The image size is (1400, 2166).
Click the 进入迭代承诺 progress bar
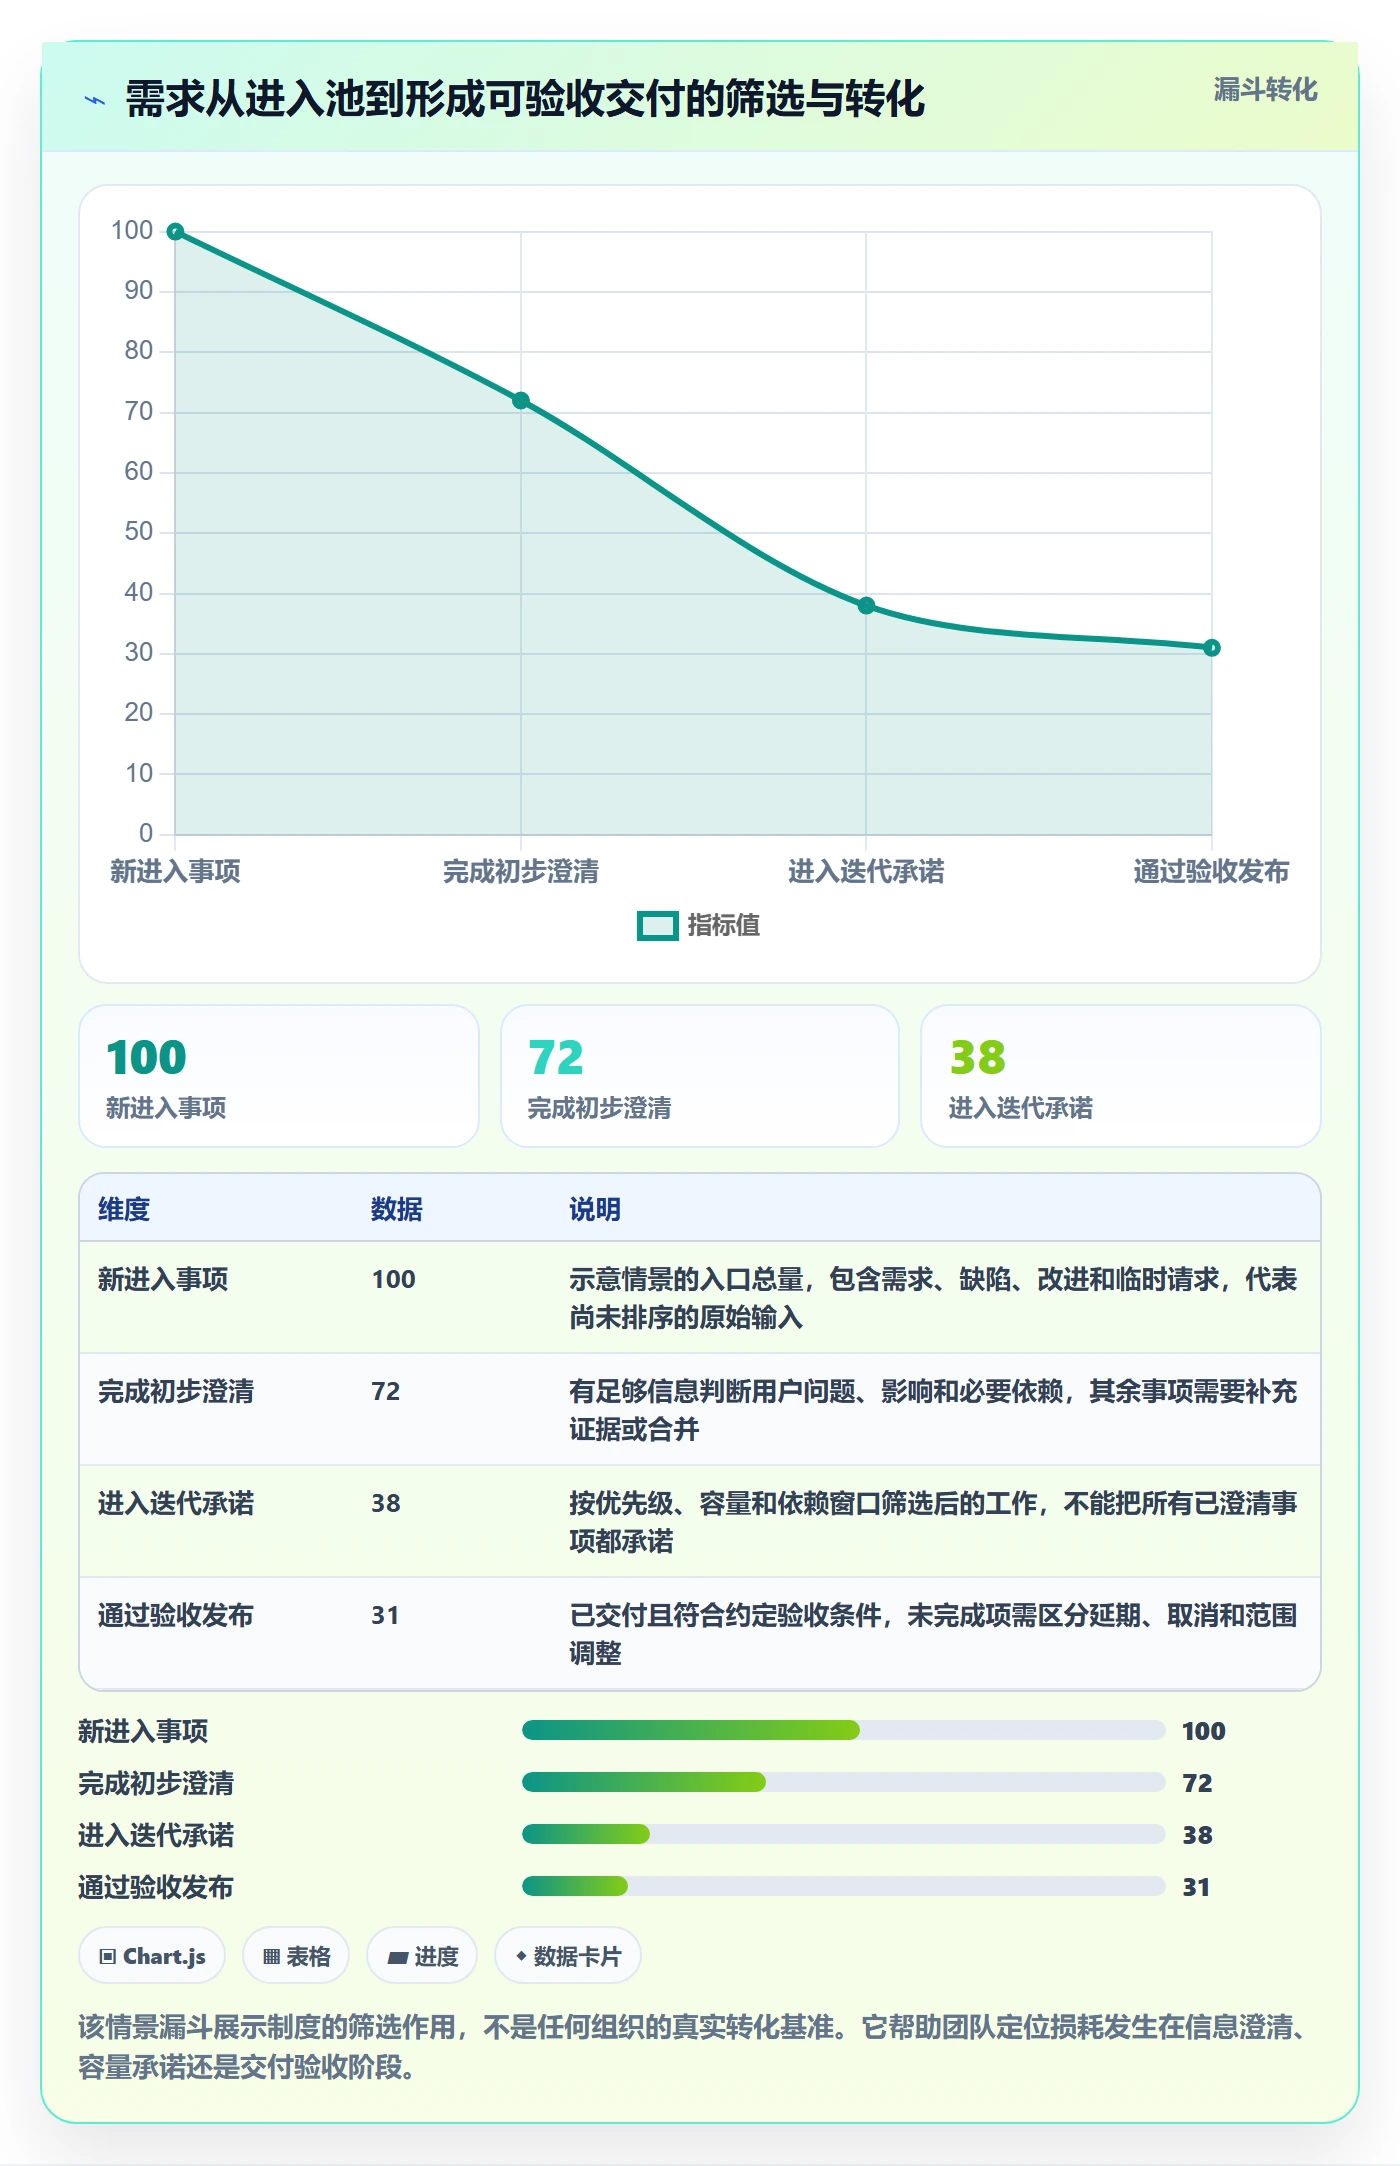click(843, 1834)
